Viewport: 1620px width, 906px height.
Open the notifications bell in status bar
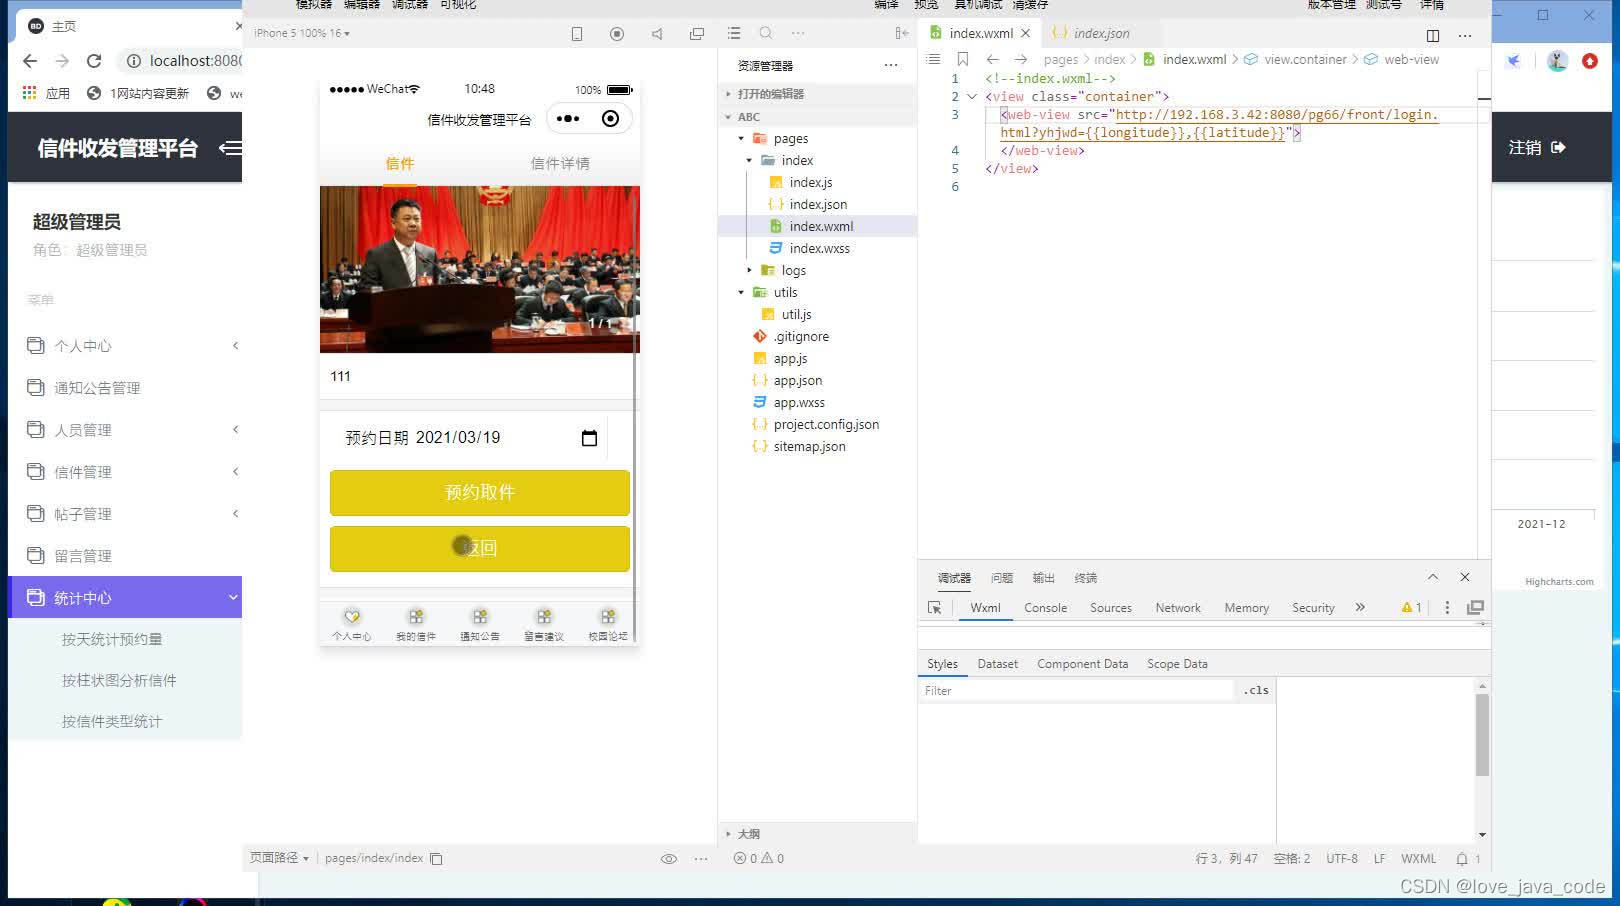1462,859
